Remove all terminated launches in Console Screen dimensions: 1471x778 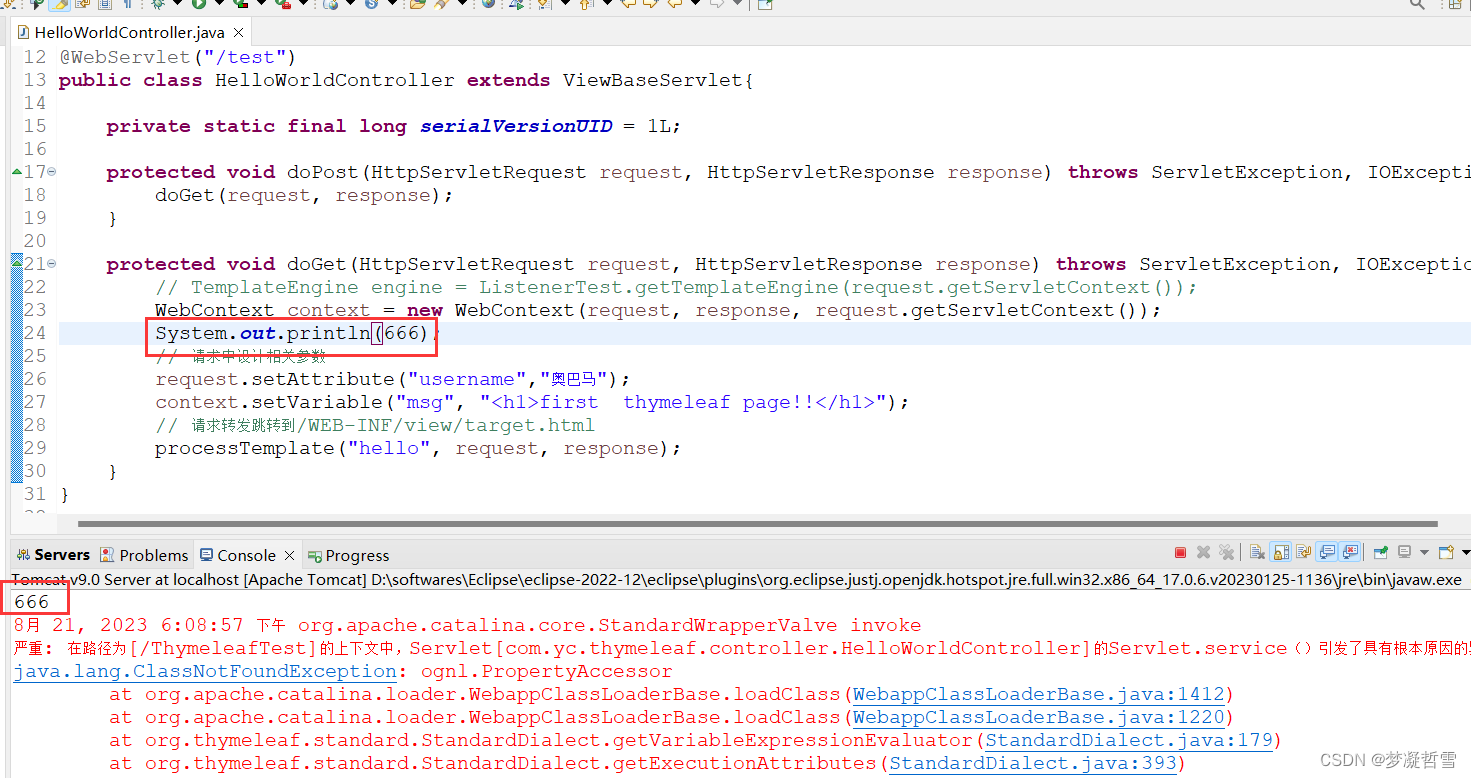[x=1226, y=552]
